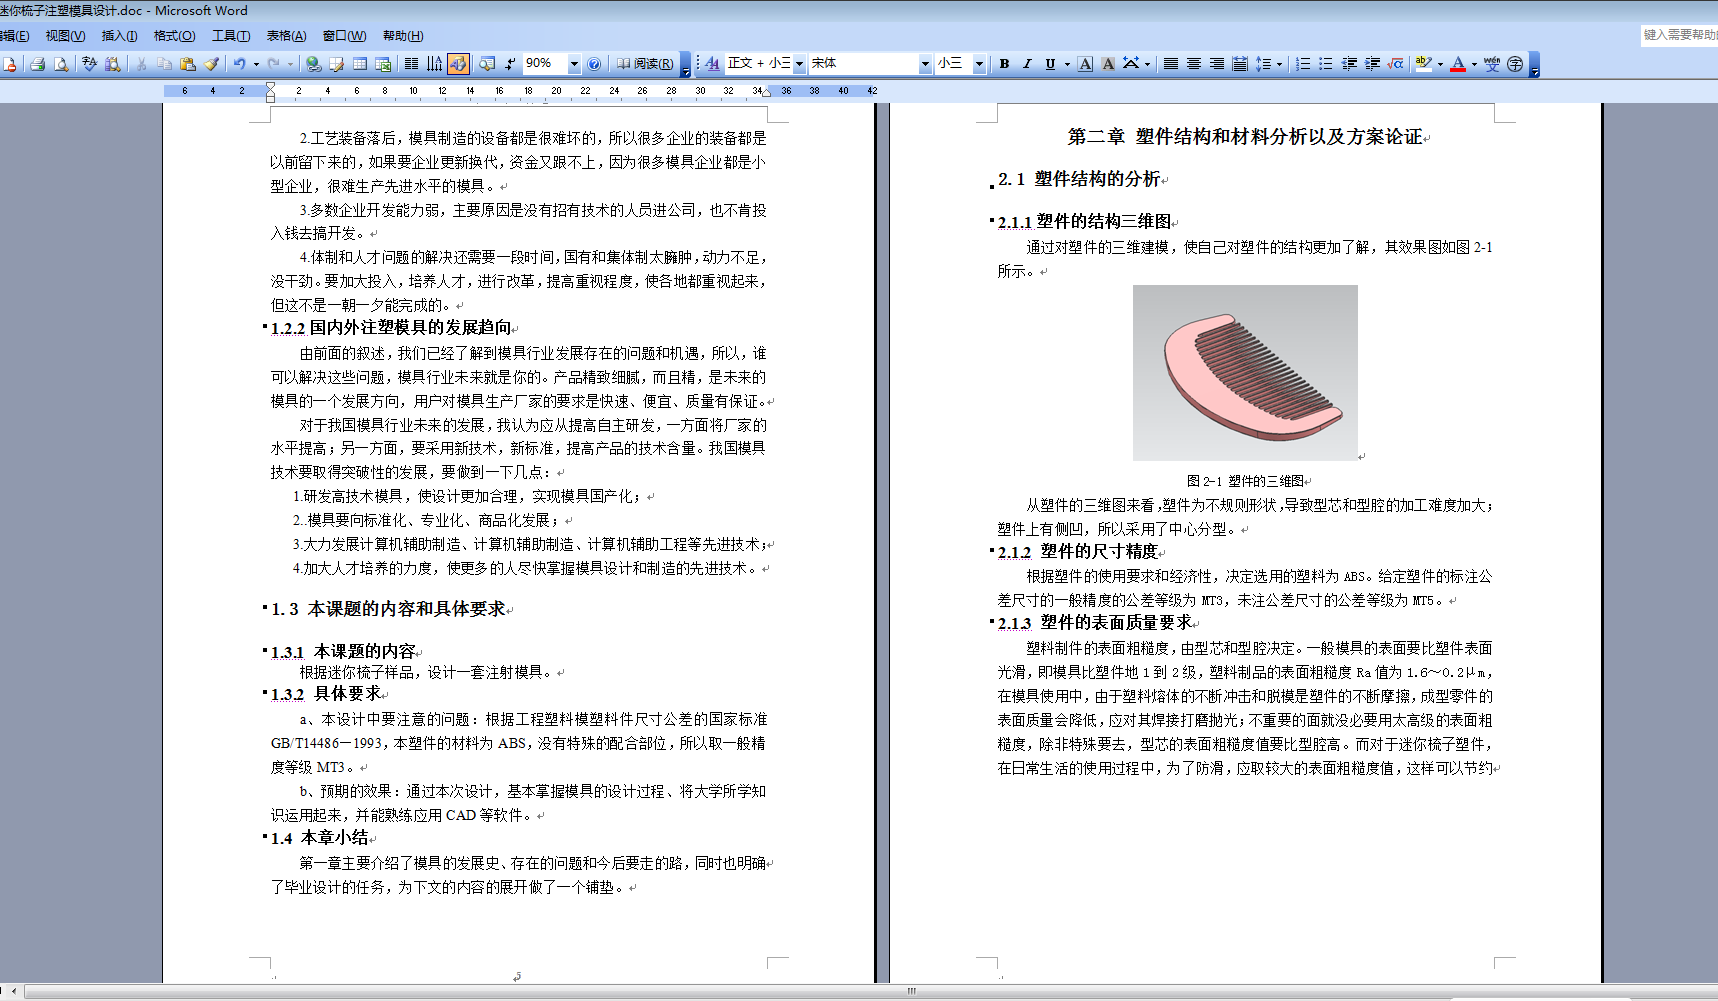Open the Microsoft Word Help icon
1718x1001 pixels.
[594, 64]
